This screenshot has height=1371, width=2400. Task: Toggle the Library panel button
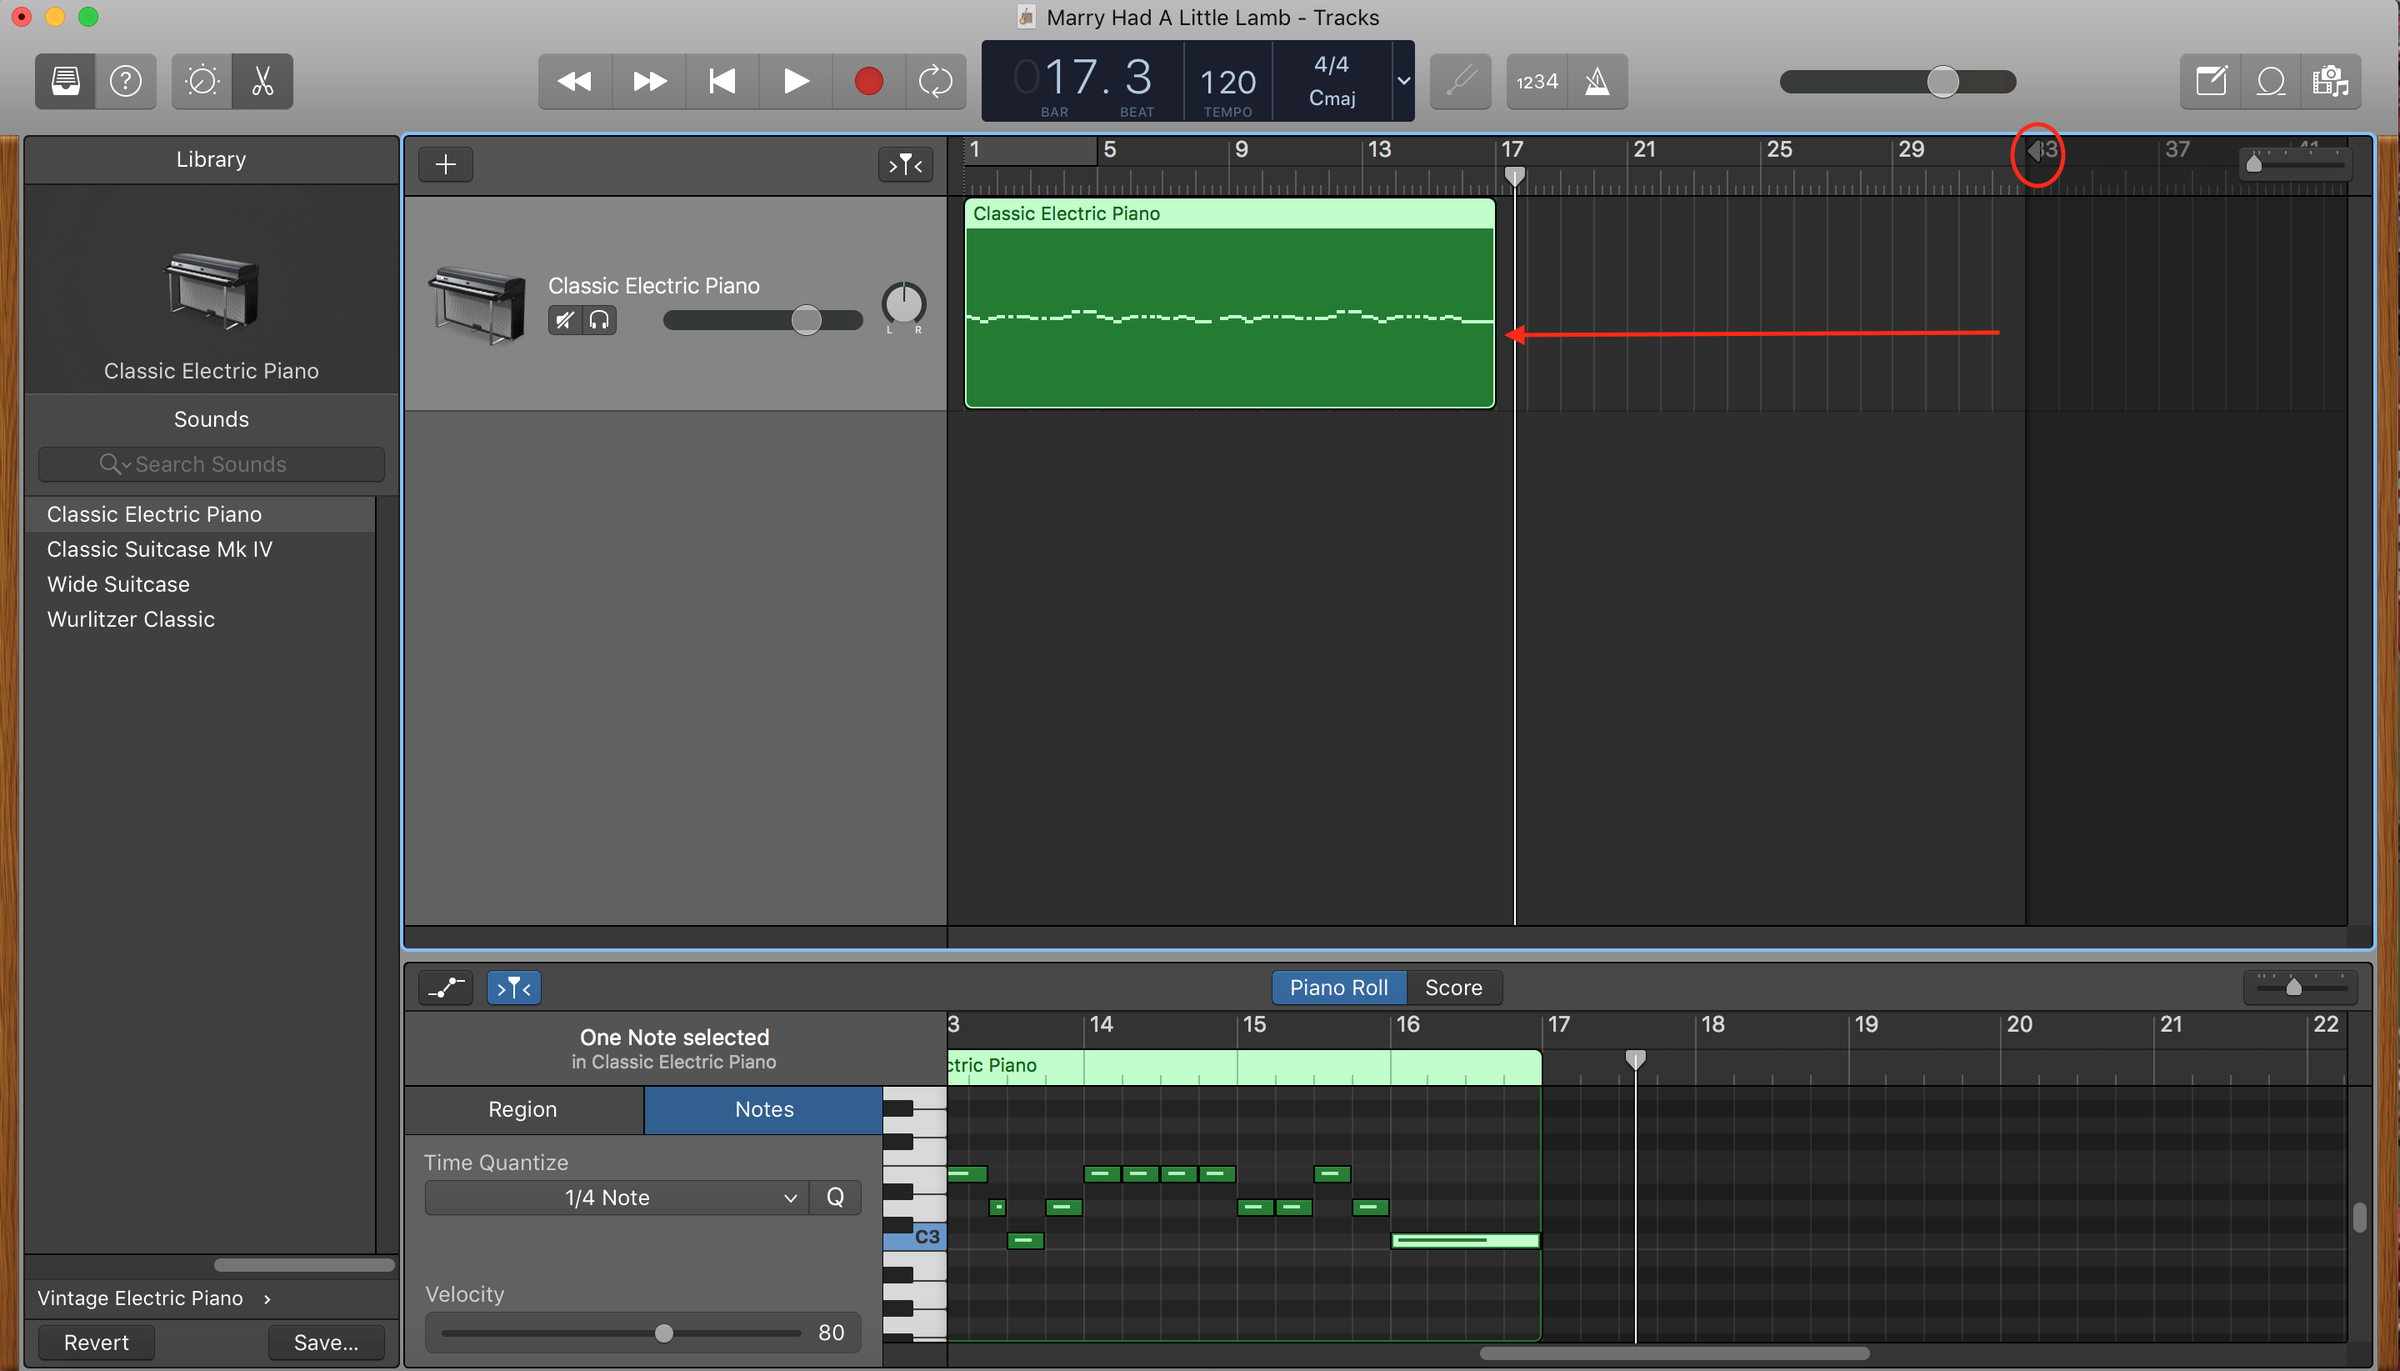tap(66, 81)
